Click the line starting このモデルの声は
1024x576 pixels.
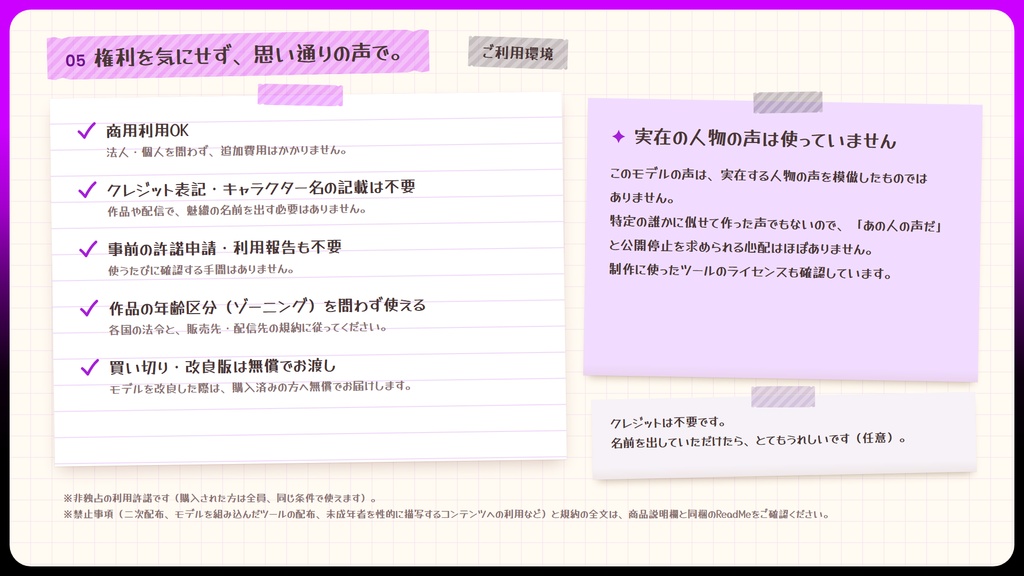pyautogui.click(x=768, y=176)
